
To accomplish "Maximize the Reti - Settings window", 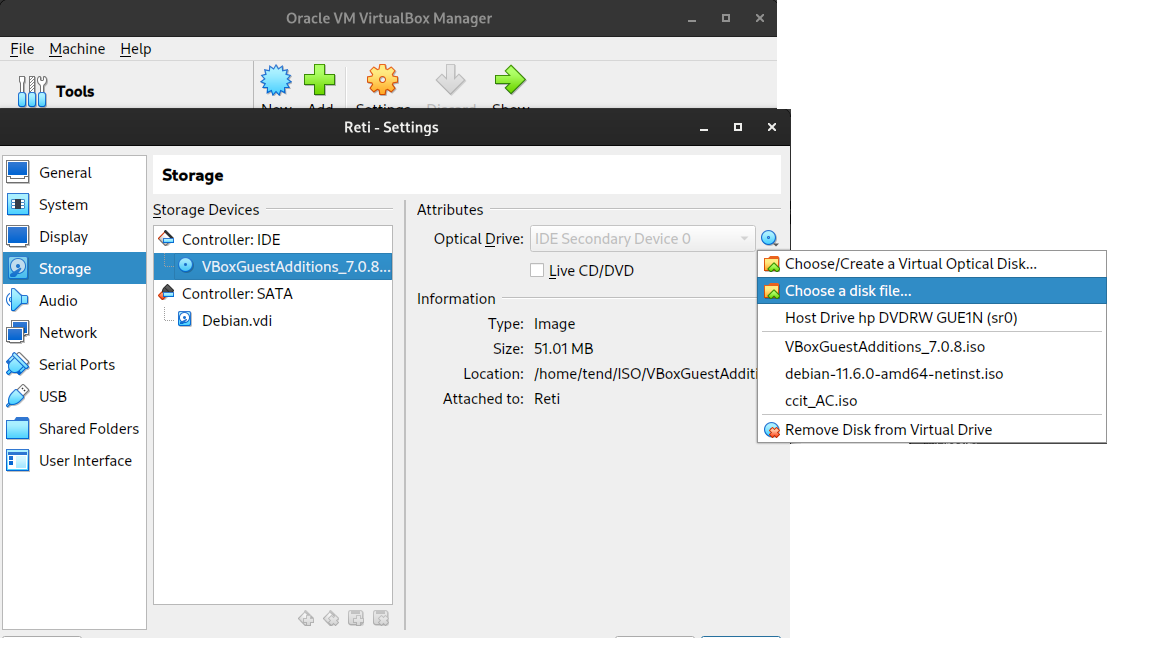I will pyautogui.click(x=738, y=128).
